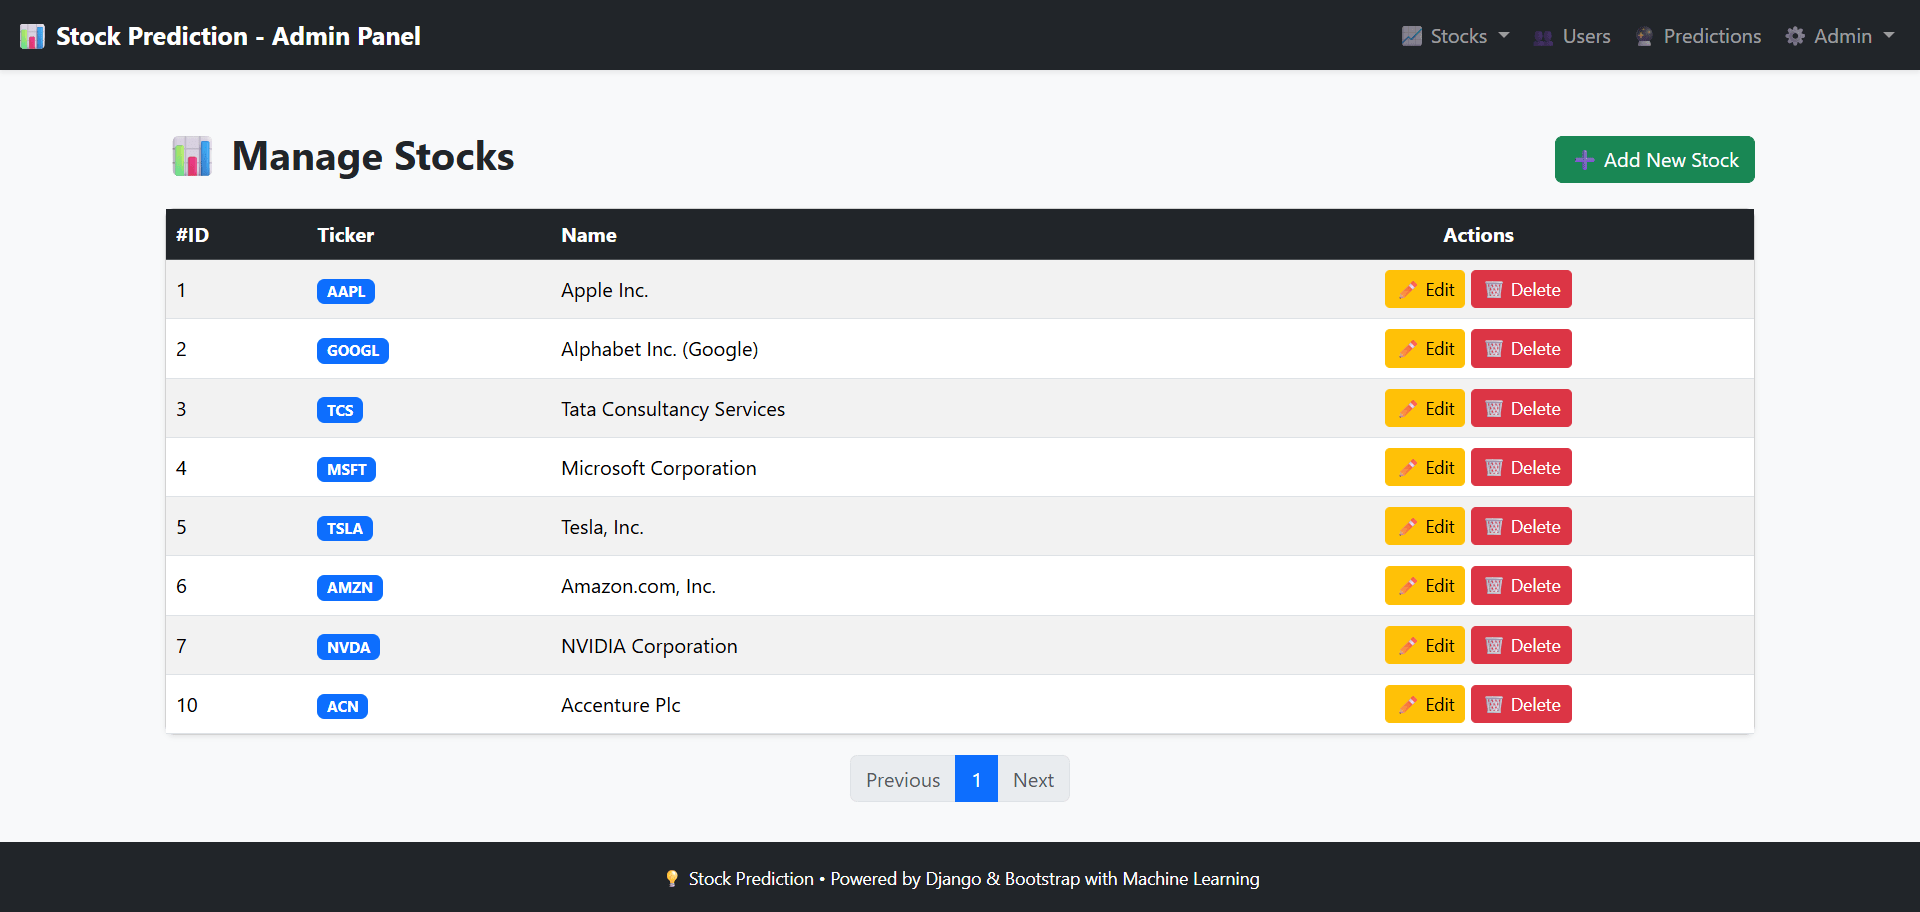Click the plus icon on Add New Stock
Image resolution: width=1920 pixels, height=912 pixels.
(x=1584, y=160)
